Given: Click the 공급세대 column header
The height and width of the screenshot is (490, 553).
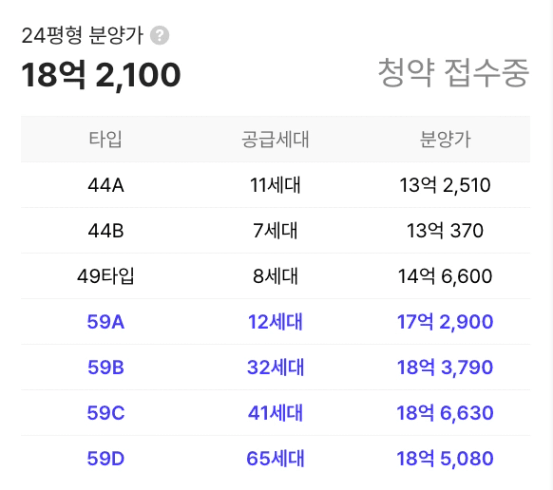Looking at the screenshot, I should click(x=275, y=139).
